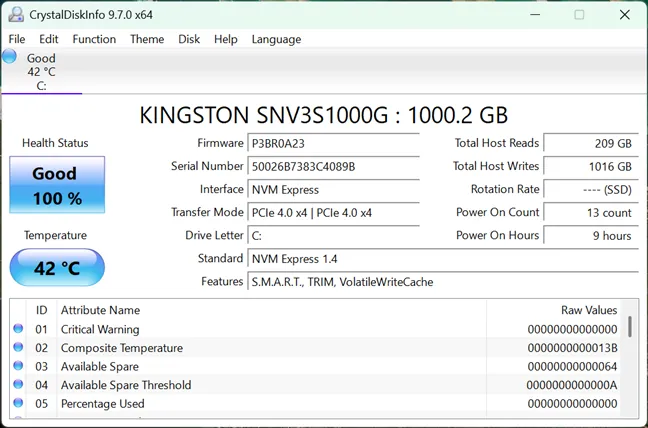Click status orb of Available Spare row
The width and height of the screenshot is (648, 428).
18,366
